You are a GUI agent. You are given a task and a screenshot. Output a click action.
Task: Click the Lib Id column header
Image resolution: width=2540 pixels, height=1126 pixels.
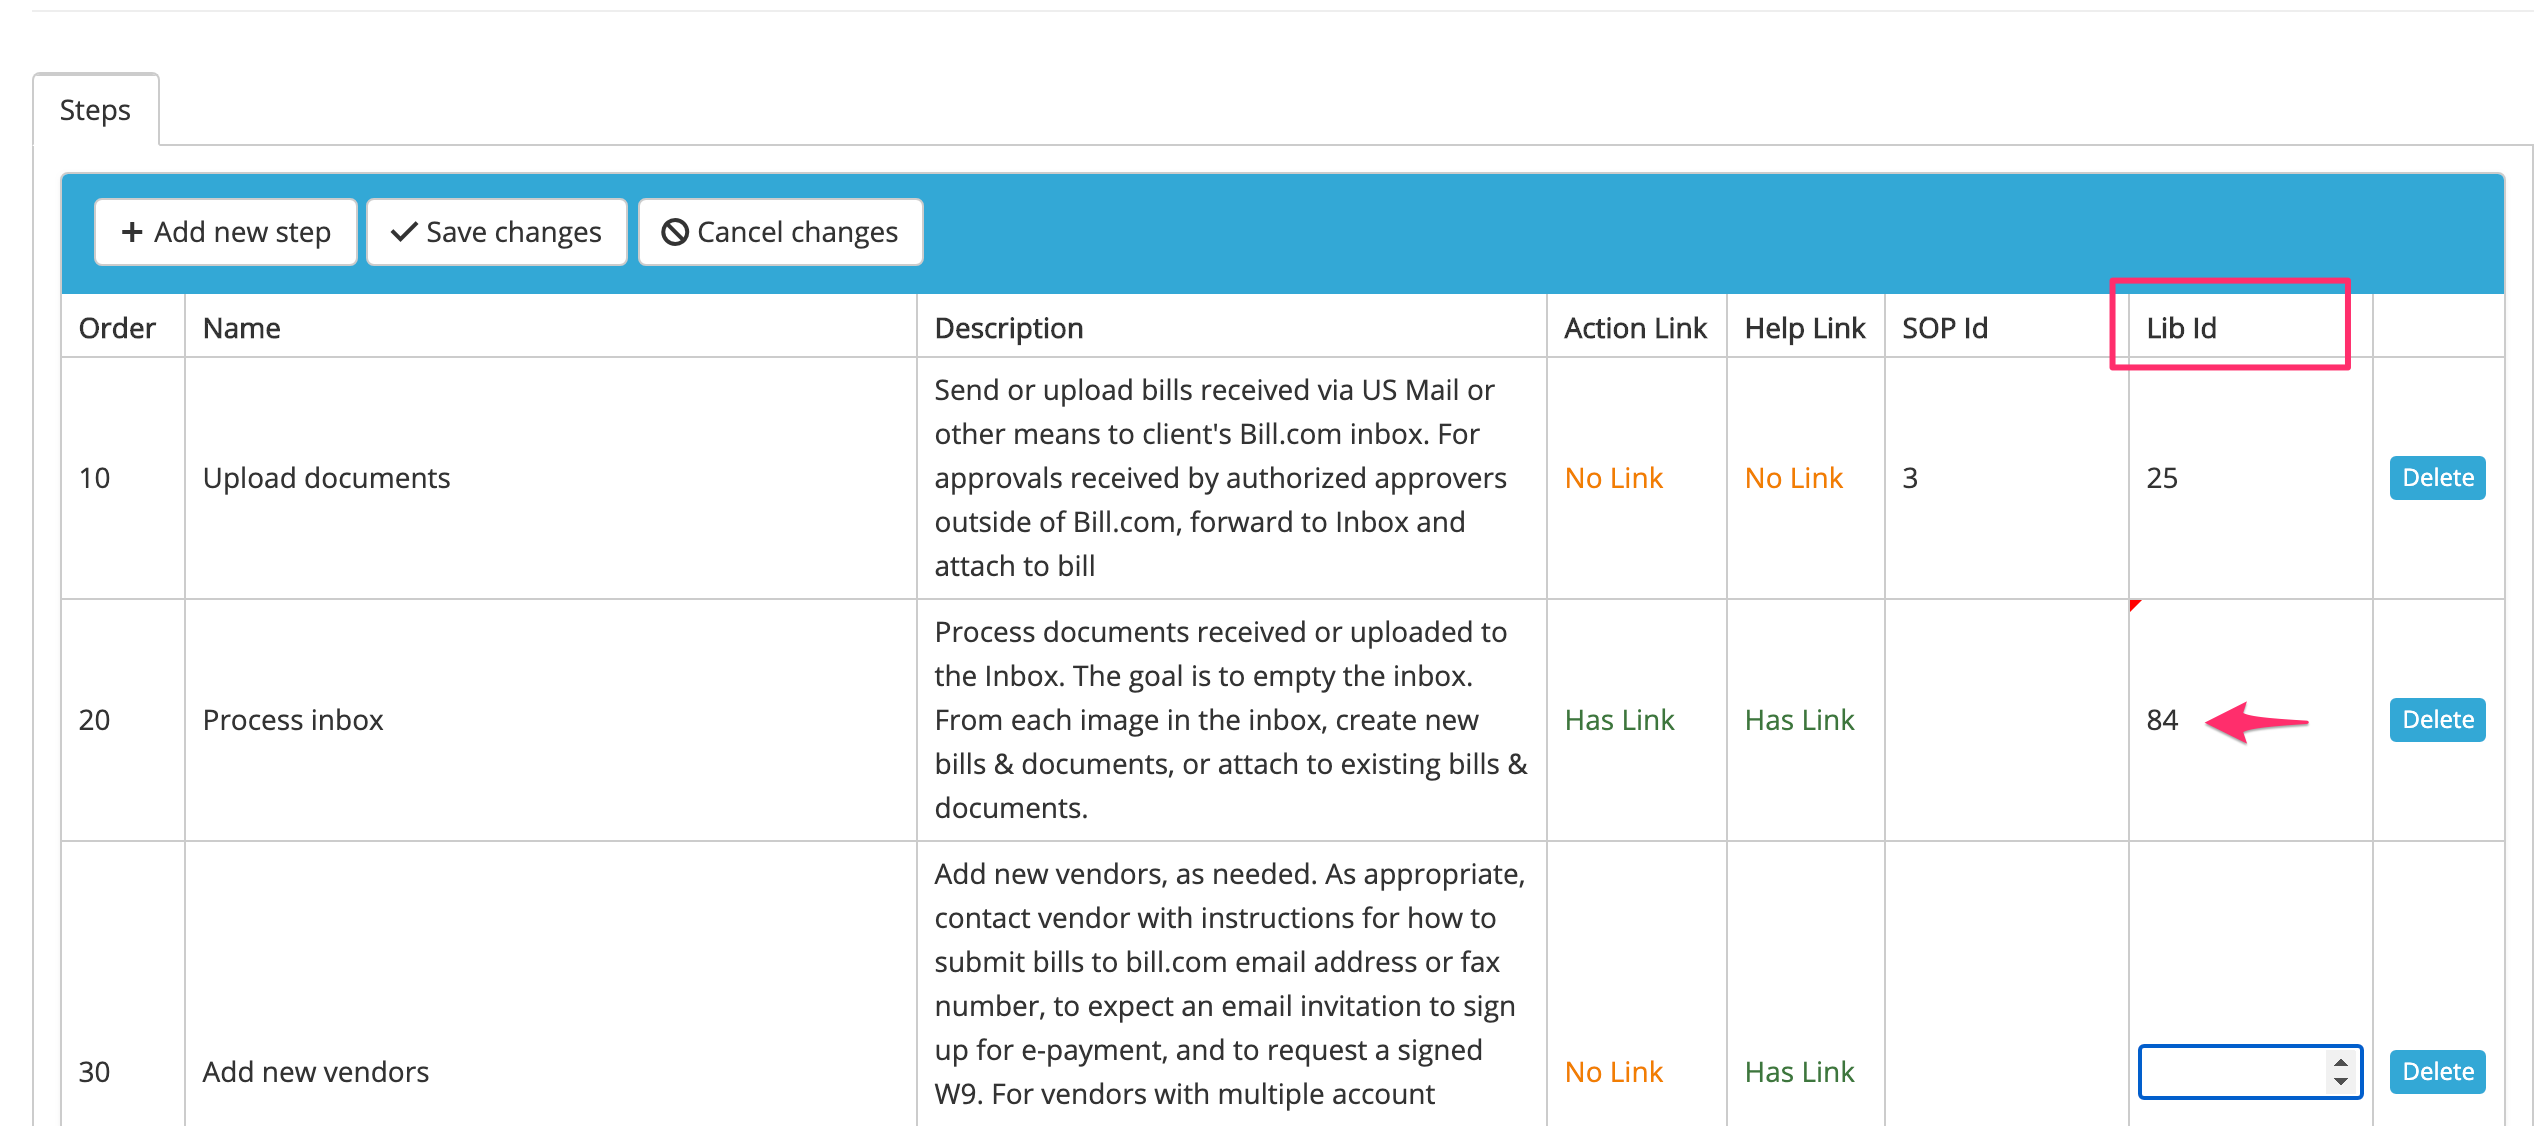[2181, 327]
